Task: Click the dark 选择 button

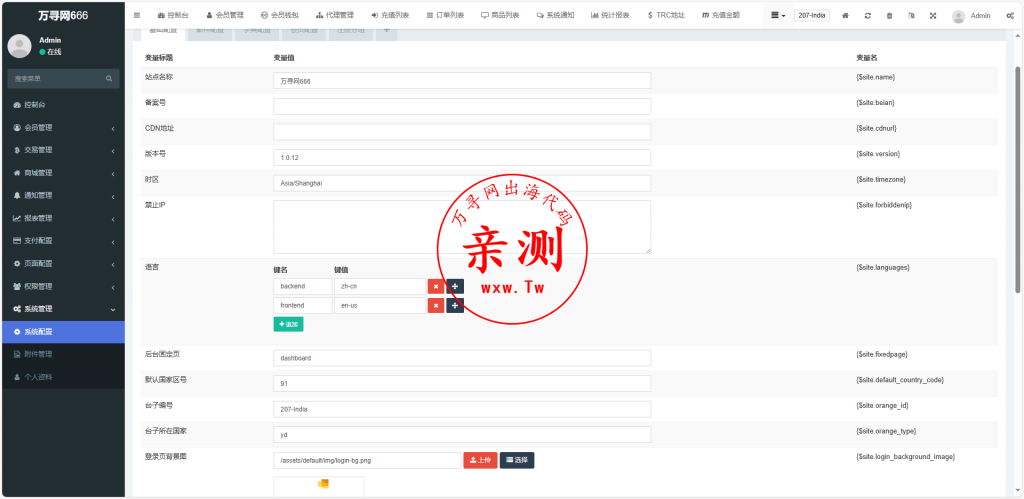Action: pyautogui.click(x=517, y=460)
